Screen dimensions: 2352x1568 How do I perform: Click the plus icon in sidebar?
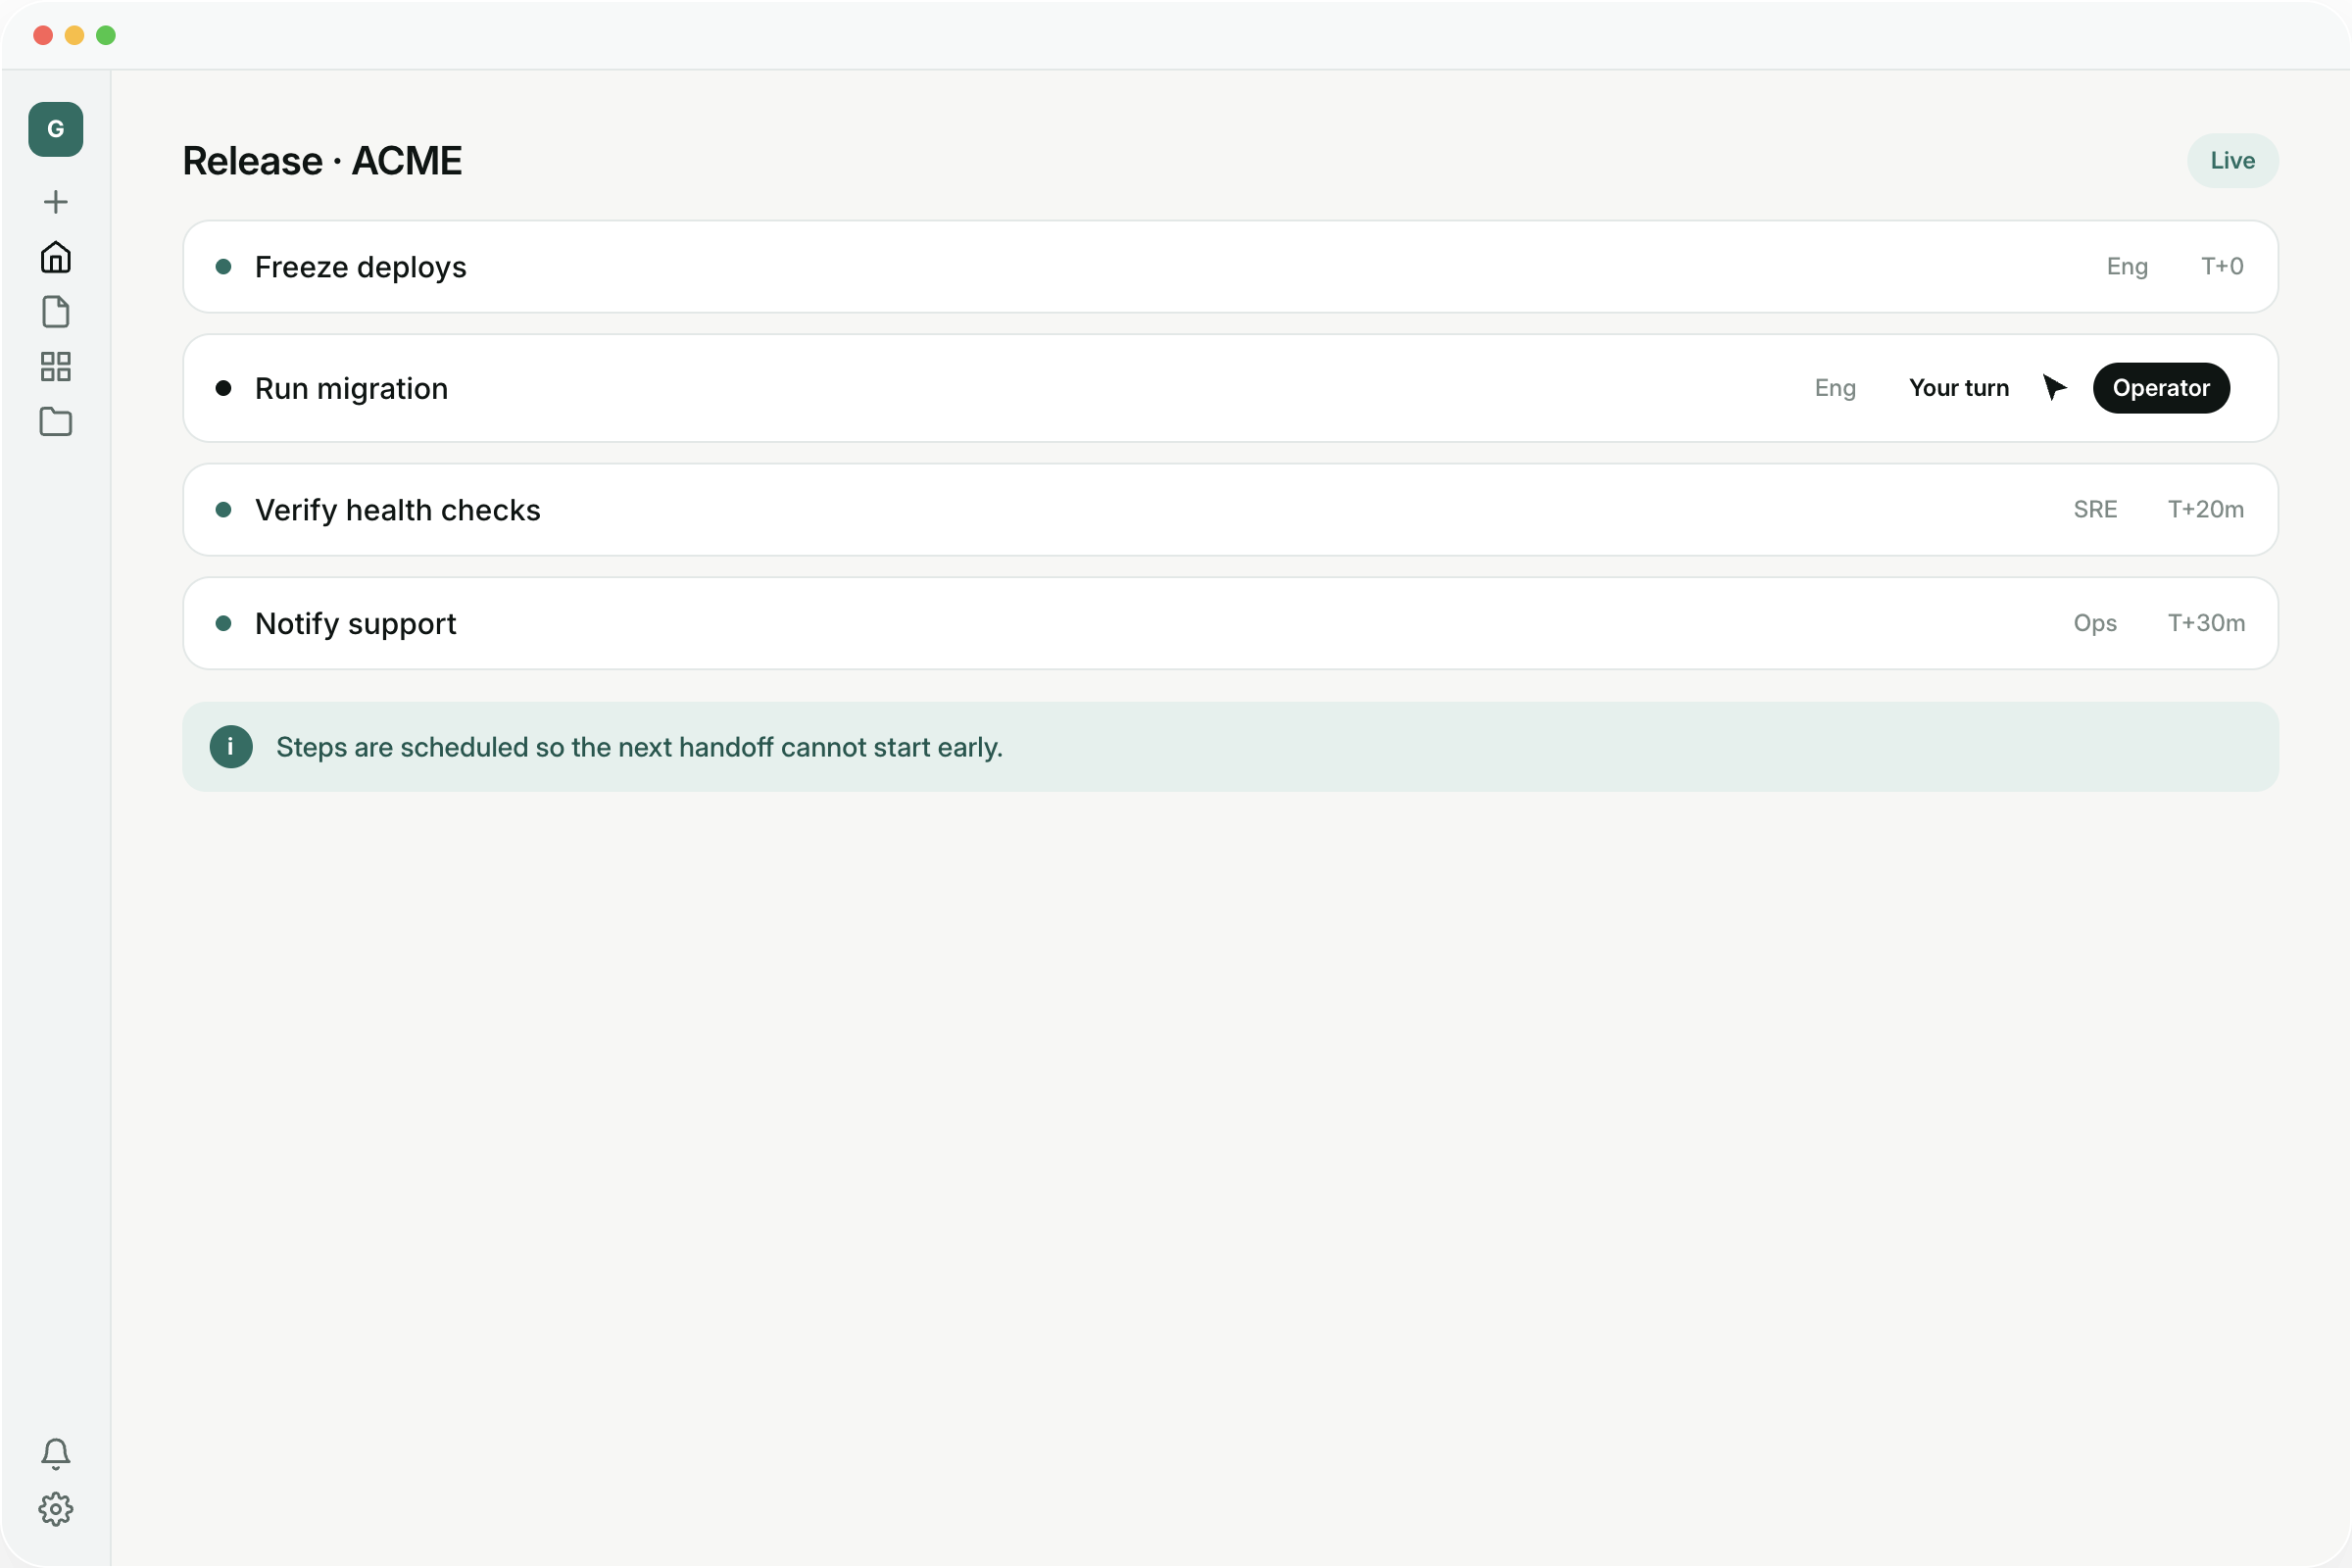pos(56,202)
